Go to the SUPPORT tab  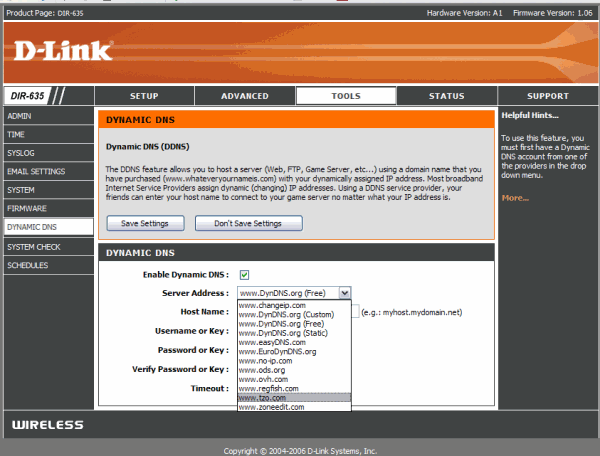(x=548, y=96)
